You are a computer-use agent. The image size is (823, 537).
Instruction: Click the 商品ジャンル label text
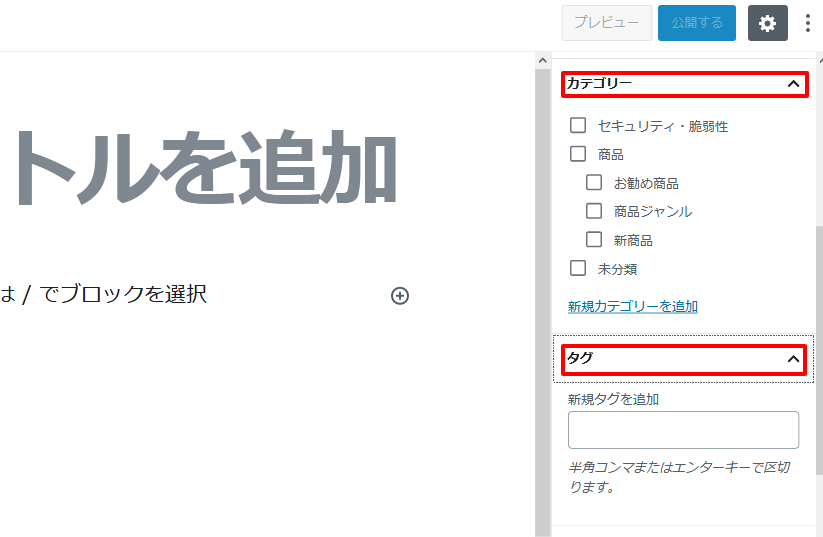coord(653,212)
